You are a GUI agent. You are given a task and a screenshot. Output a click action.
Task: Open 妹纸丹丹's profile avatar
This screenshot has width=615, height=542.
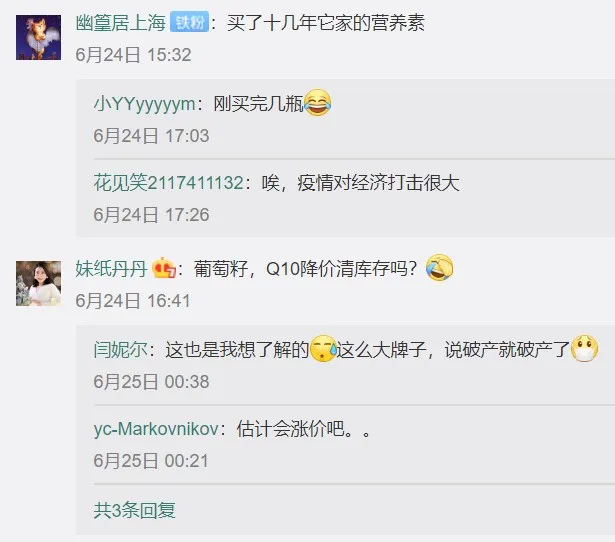38,283
